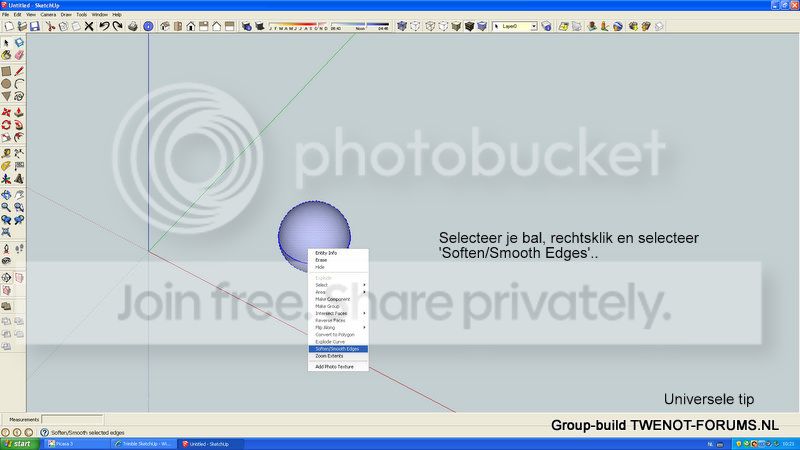
Task: Click the scissors Cut icon
Action: (x=50, y=26)
